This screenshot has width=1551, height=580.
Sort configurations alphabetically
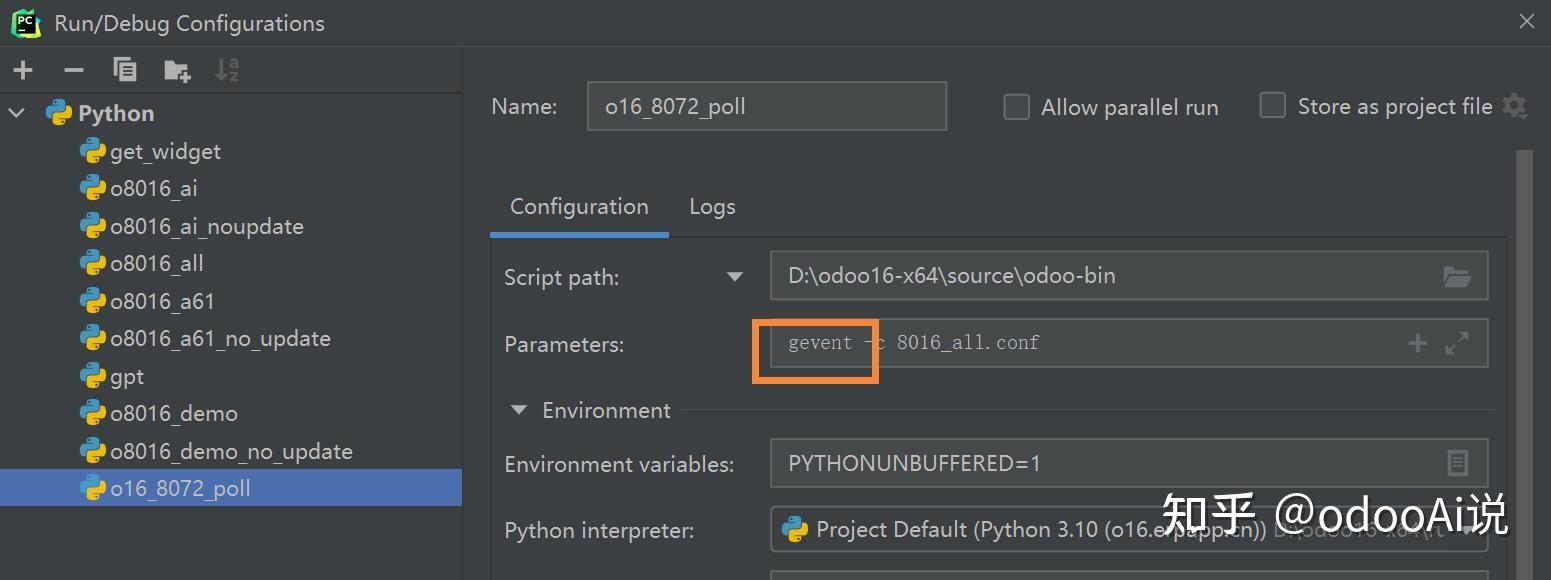pyautogui.click(x=227, y=70)
